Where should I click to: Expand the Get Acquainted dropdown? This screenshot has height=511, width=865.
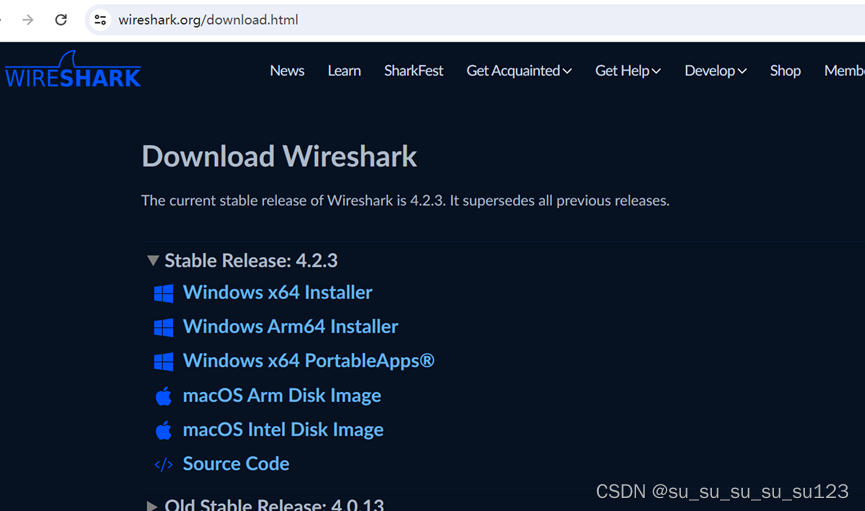coord(519,71)
